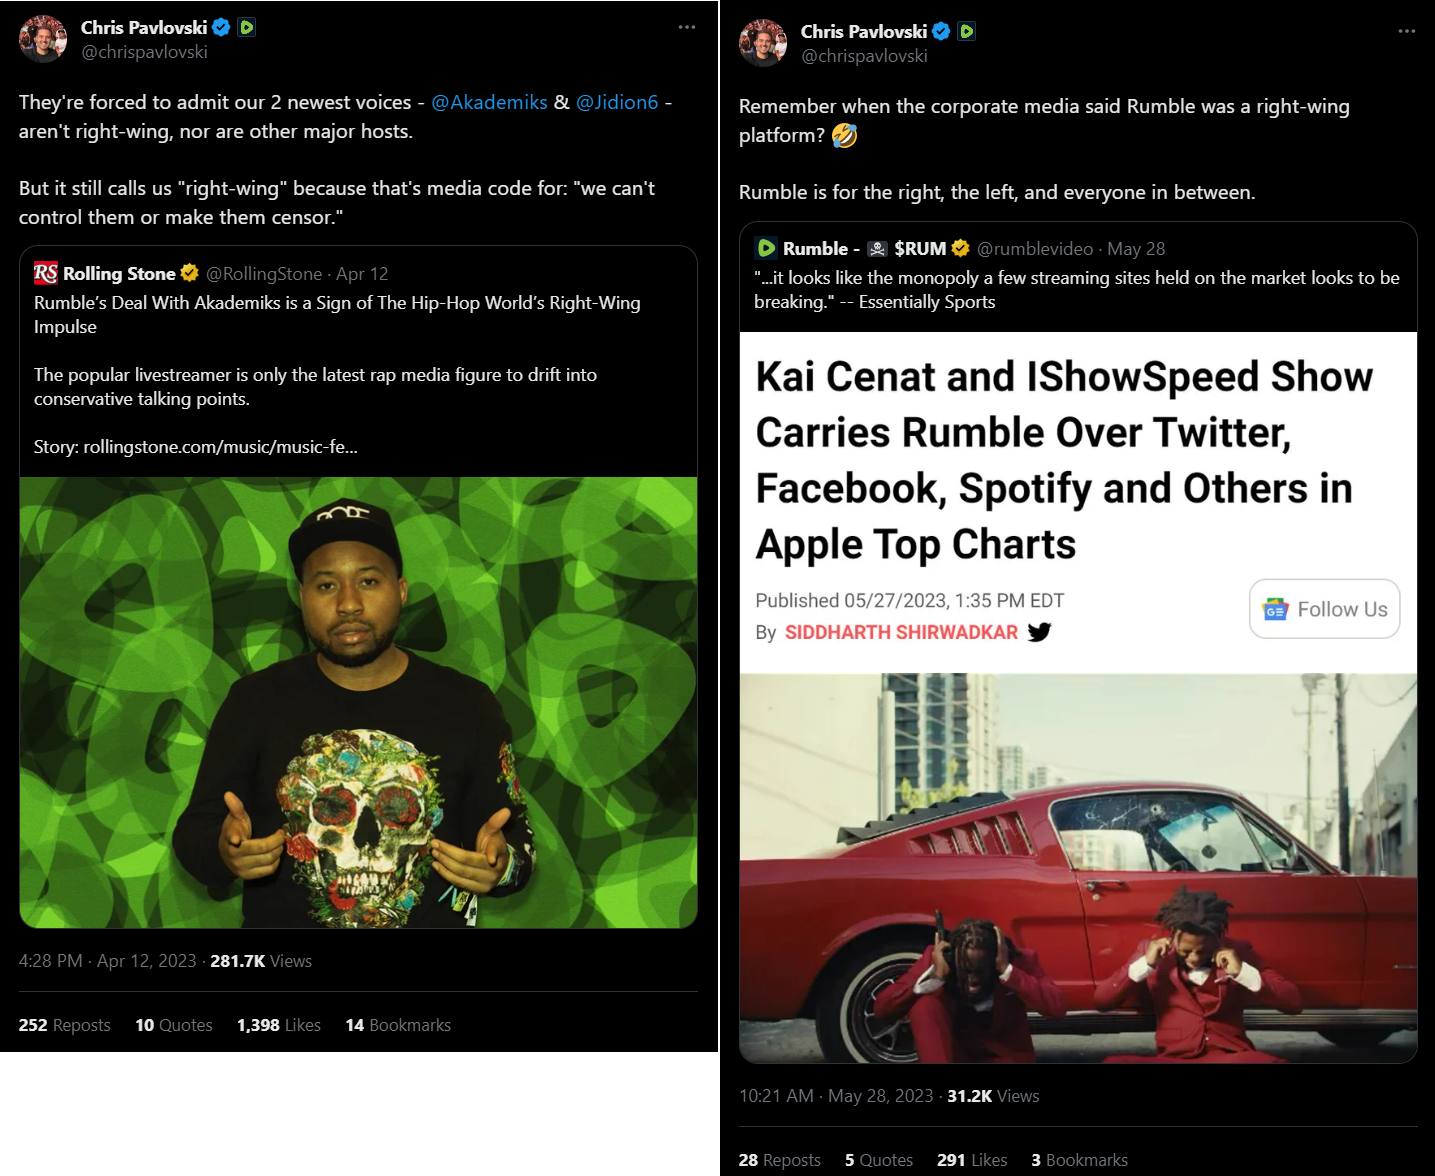Screen dimensions: 1435x1176
Task: Click the green Rumble badge beside Chris Pavlovski's name
Action: [x=246, y=27]
